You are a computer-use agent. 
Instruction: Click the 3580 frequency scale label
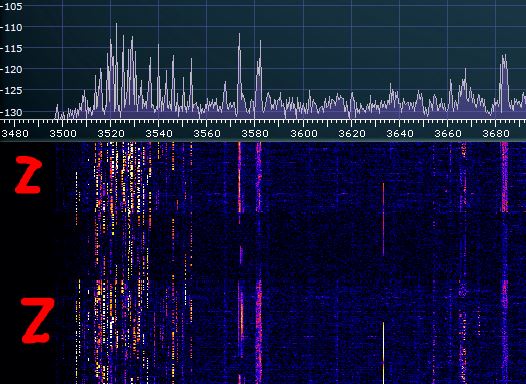[255, 134]
